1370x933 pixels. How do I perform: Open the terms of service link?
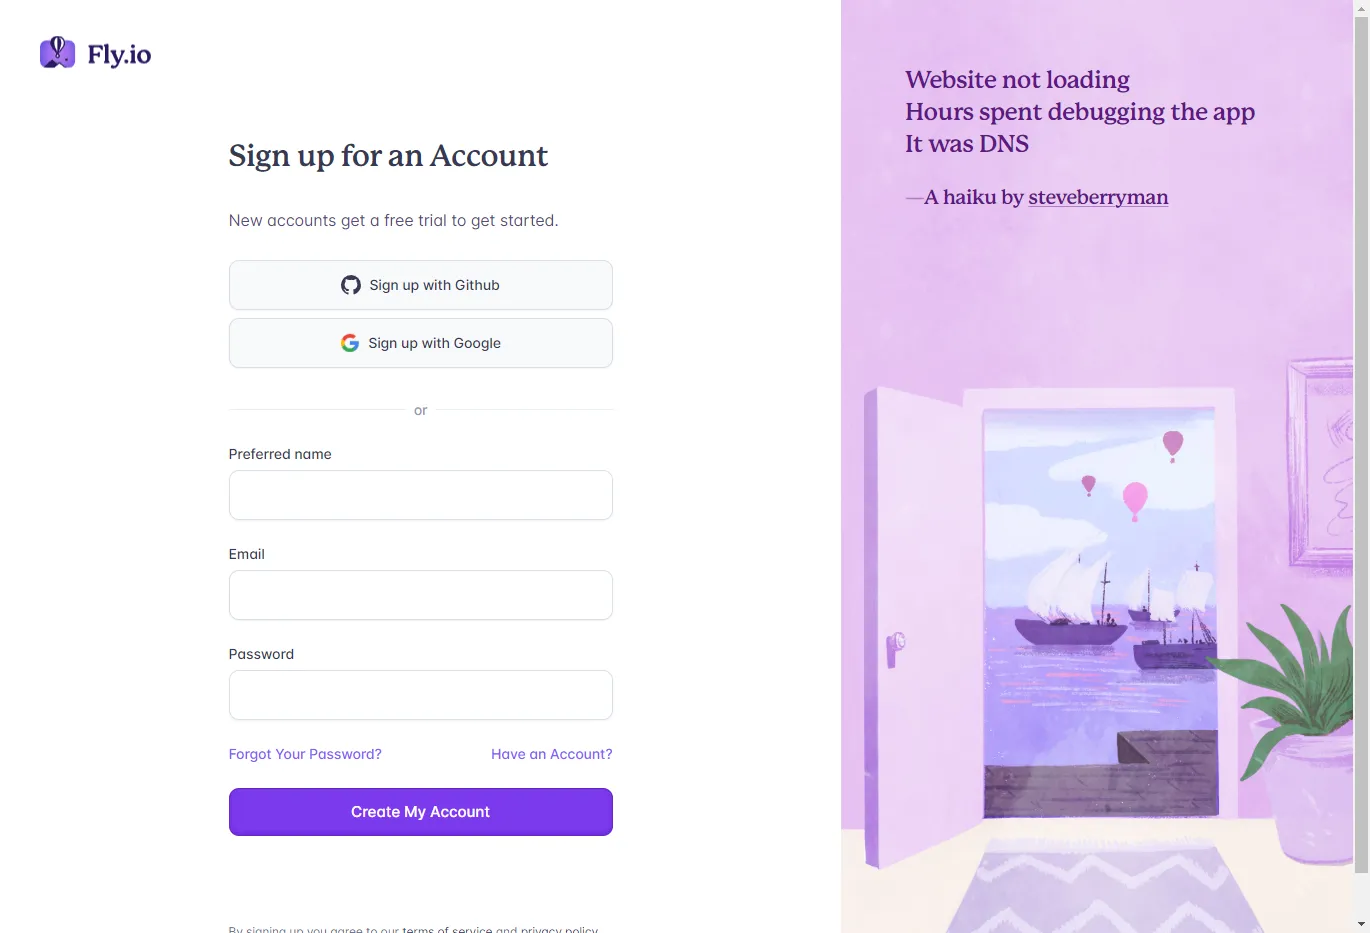tap(447, 929)
